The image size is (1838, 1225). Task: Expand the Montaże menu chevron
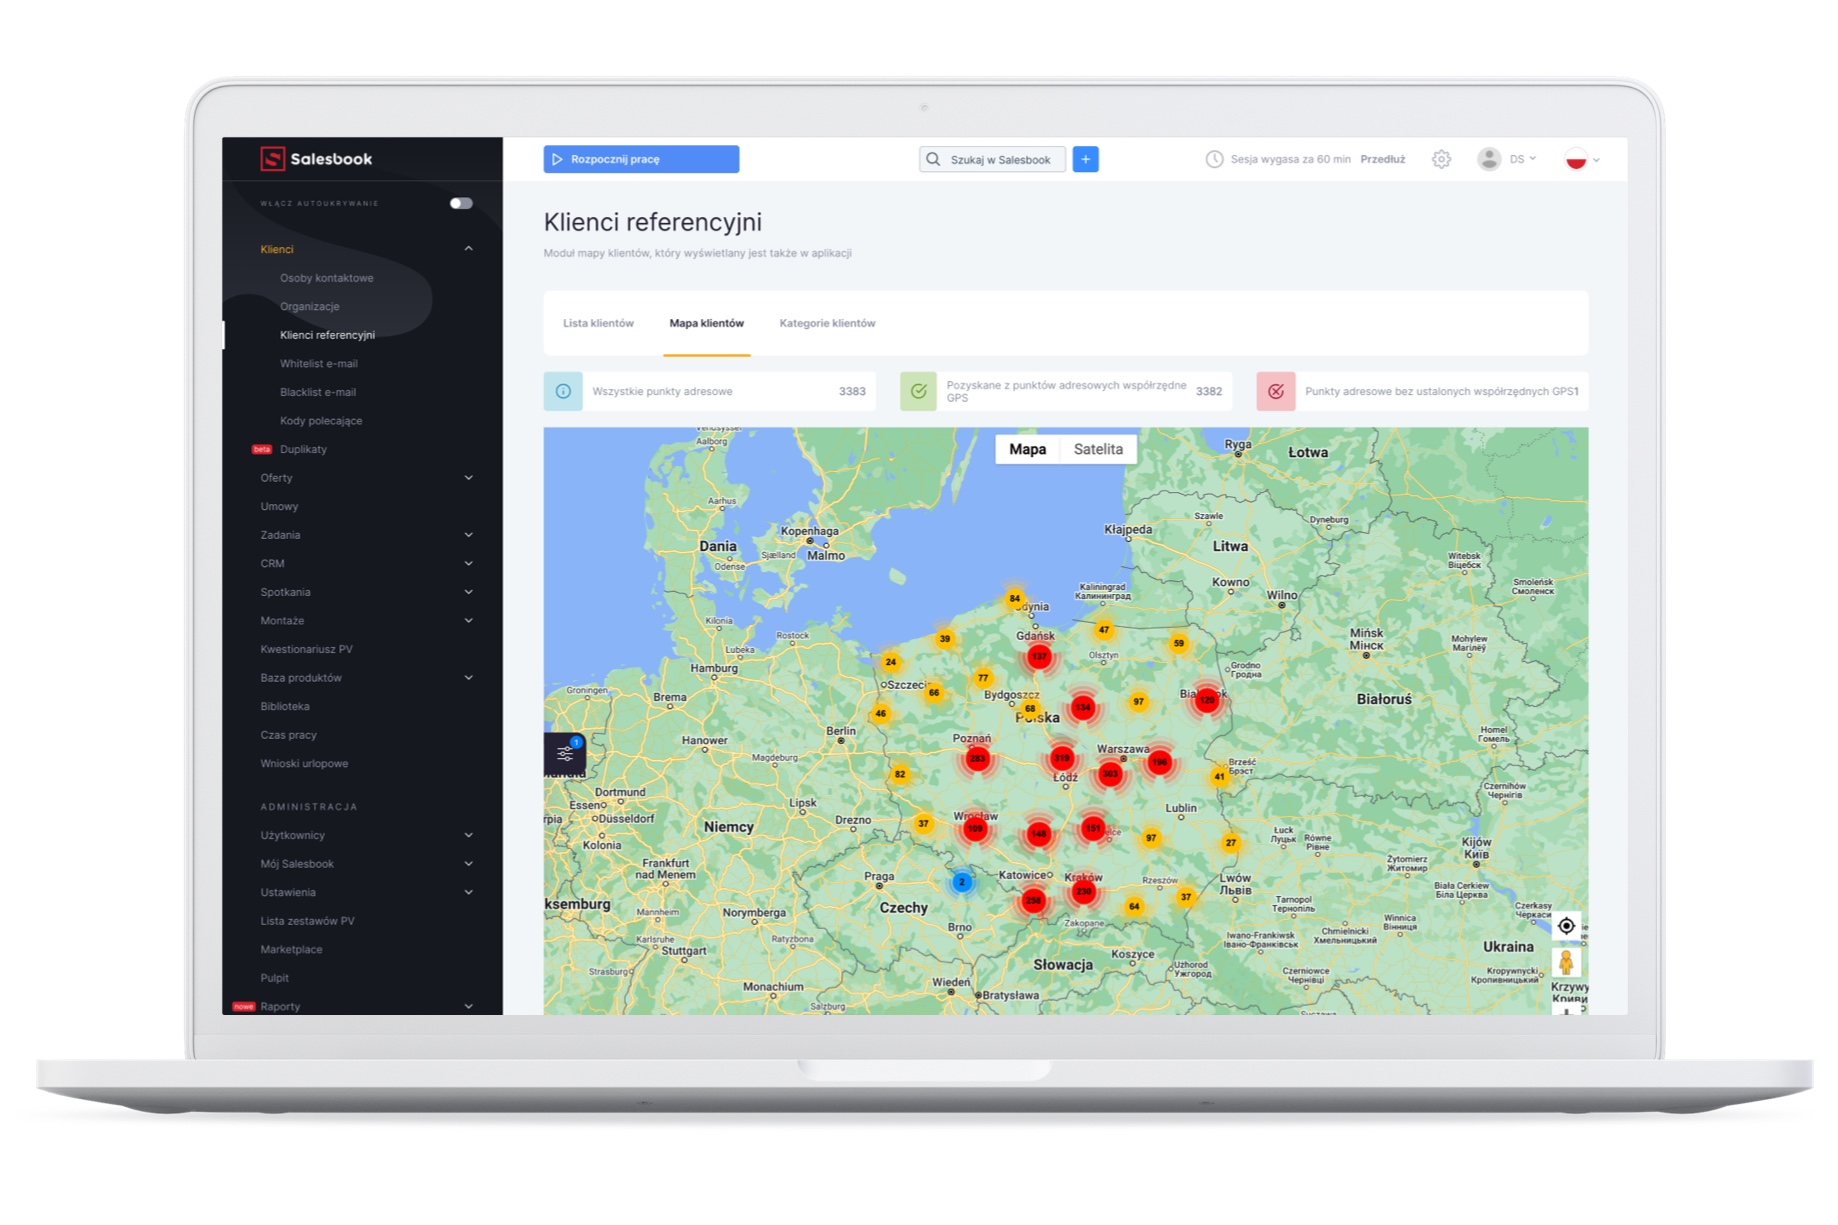tap(468, 621)
